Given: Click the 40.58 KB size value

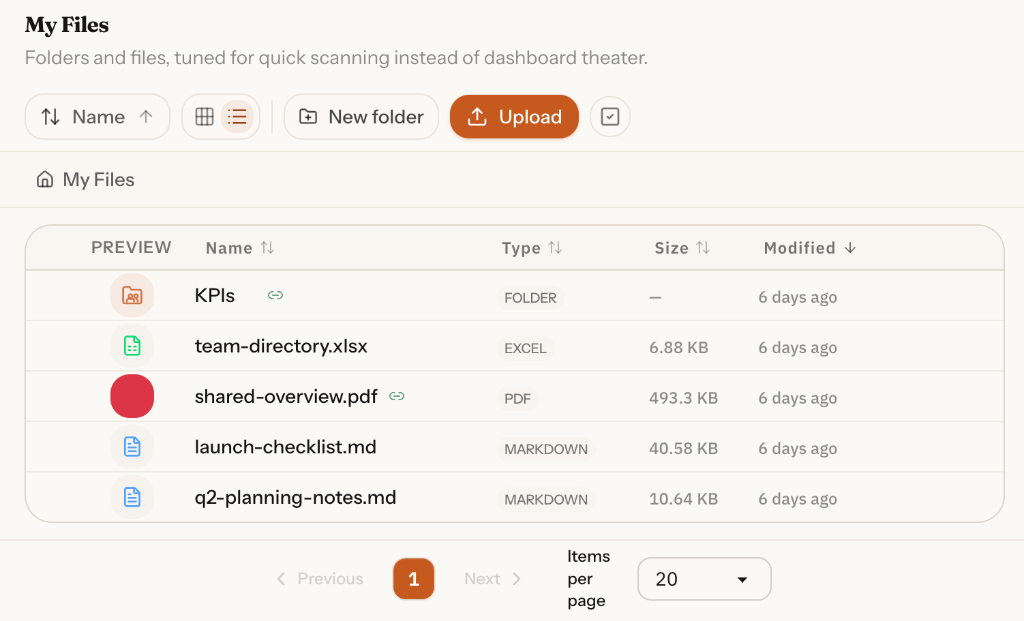Looking at the screenshot, I should 683,449.
